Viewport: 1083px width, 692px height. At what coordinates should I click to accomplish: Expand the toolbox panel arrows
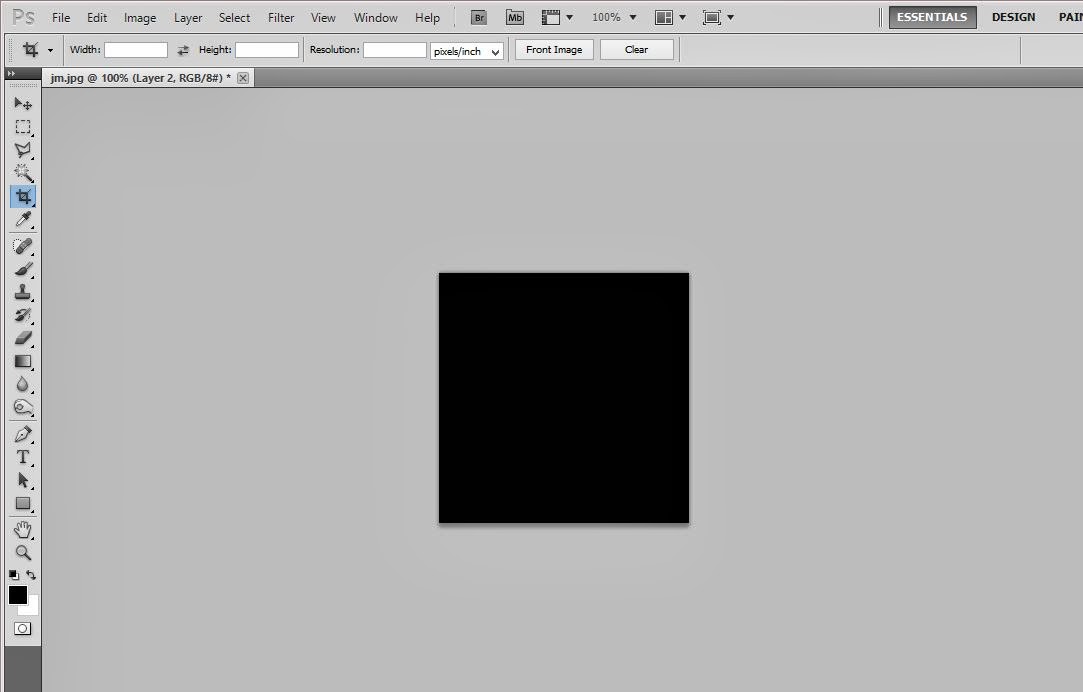[11, 73]
